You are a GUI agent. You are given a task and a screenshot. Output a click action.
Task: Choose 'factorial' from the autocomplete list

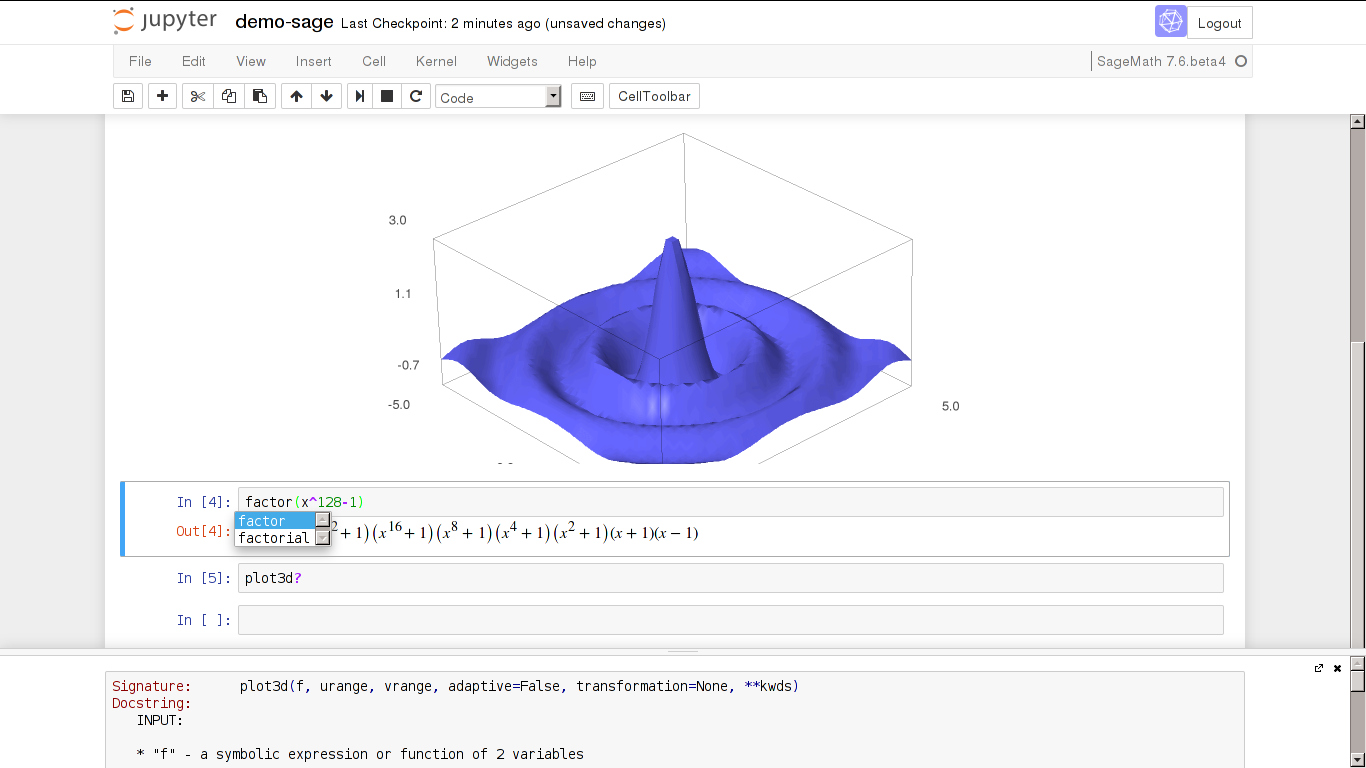point(274,538)
